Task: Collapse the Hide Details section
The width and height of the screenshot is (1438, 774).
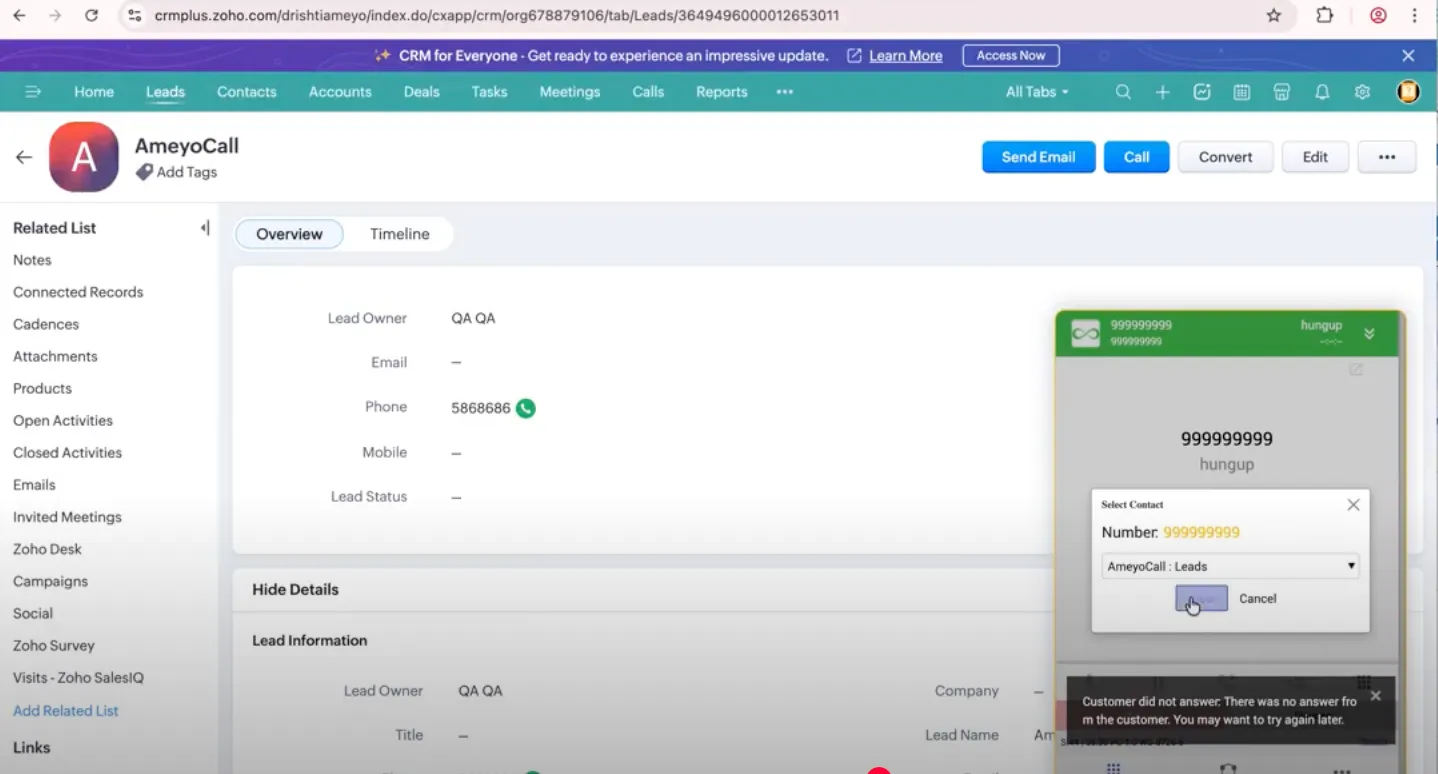Action: [x=295, y=589]
